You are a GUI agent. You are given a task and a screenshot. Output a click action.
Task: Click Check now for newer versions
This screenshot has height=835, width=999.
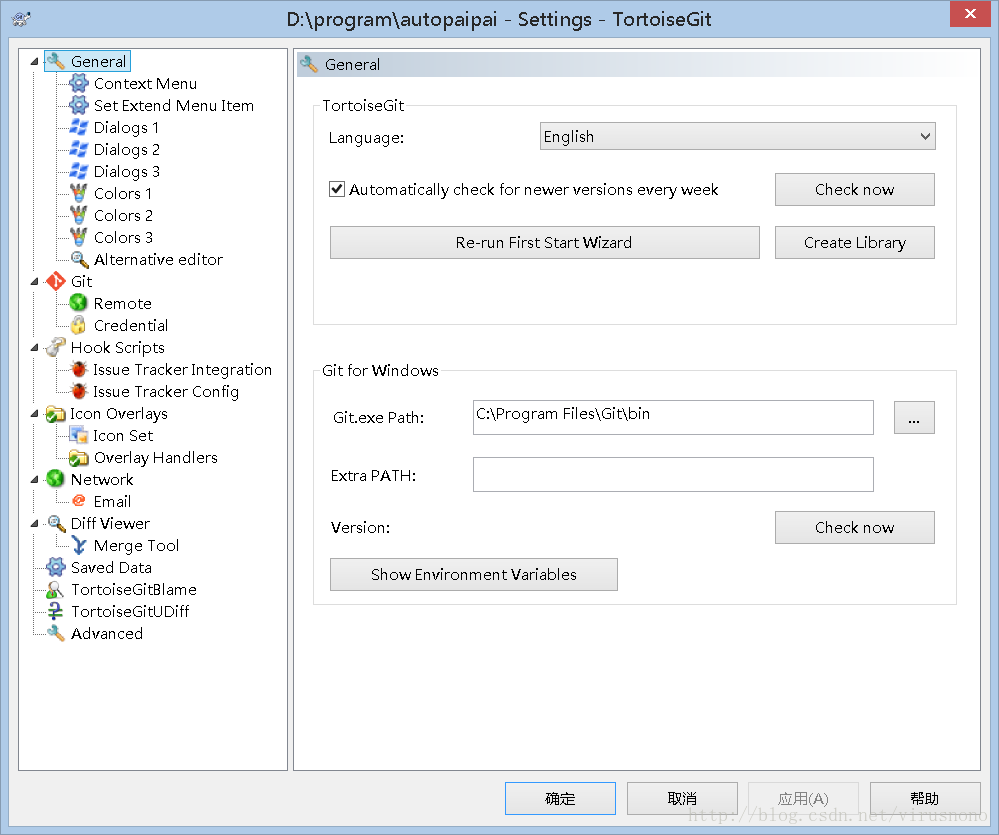click(854, 189)
